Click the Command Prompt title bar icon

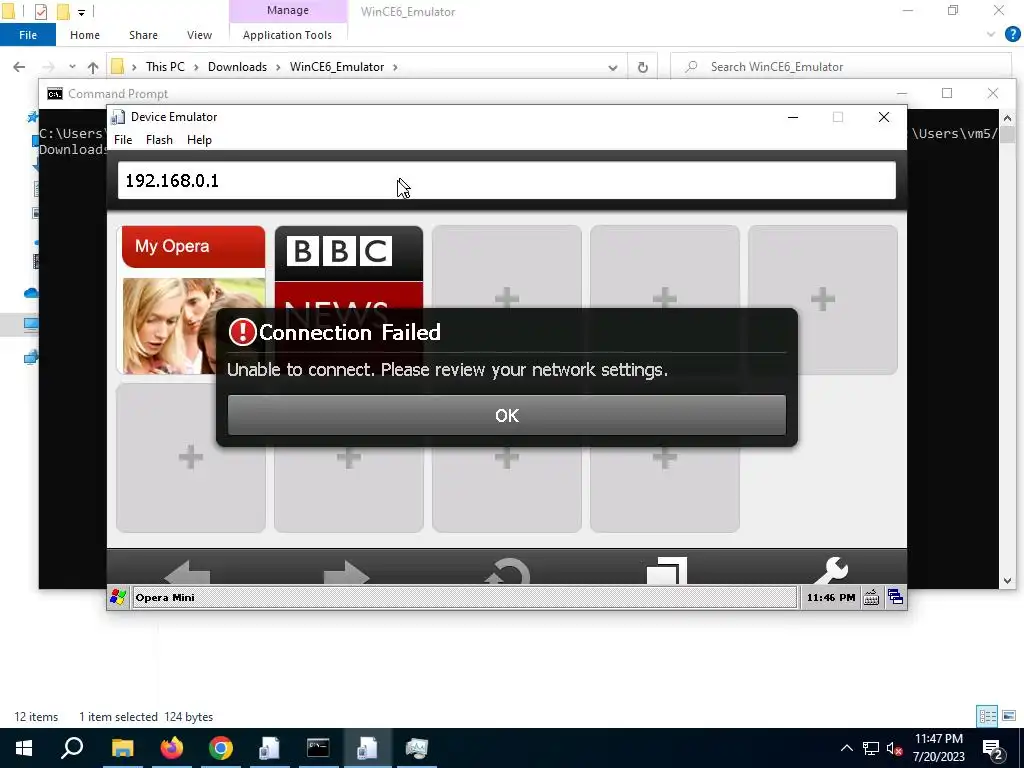coord(55,94)
